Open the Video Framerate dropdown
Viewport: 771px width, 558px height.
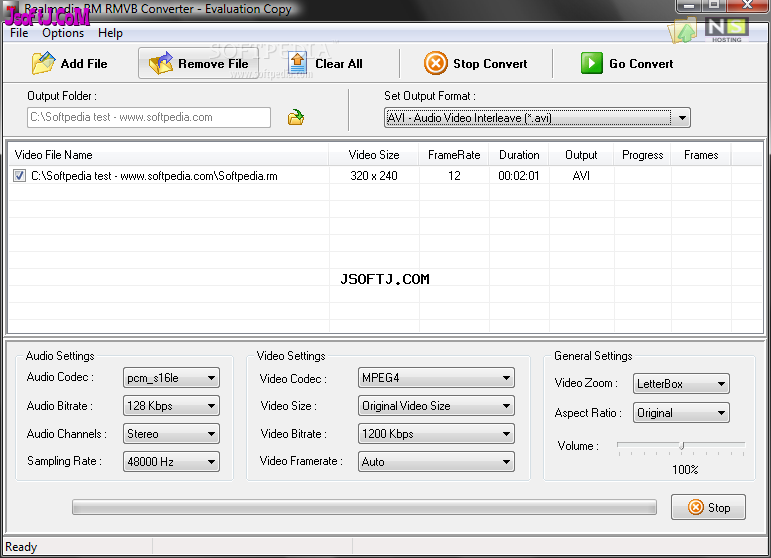436,462
